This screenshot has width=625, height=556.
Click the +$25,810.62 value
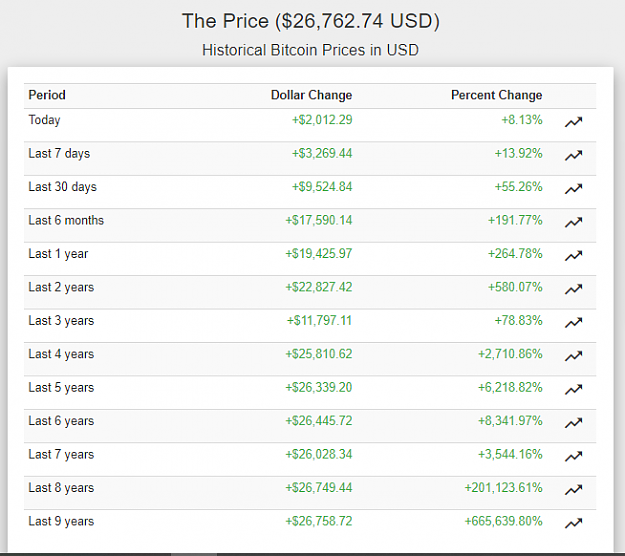point(319,354)
